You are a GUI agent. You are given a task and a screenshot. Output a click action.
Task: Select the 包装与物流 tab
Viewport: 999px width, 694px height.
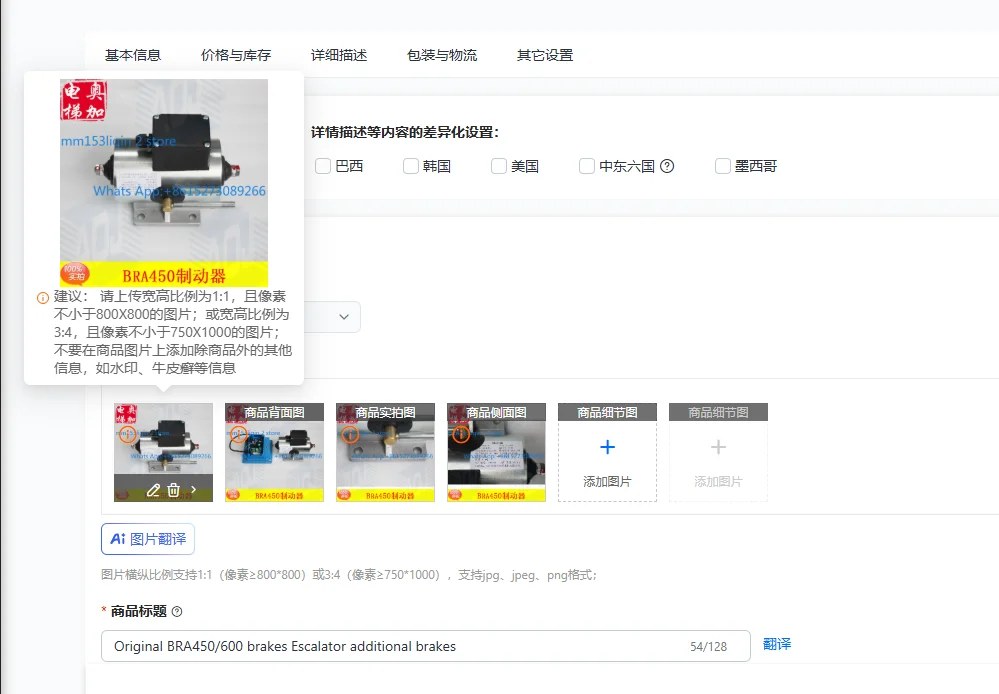coord(442,55)
